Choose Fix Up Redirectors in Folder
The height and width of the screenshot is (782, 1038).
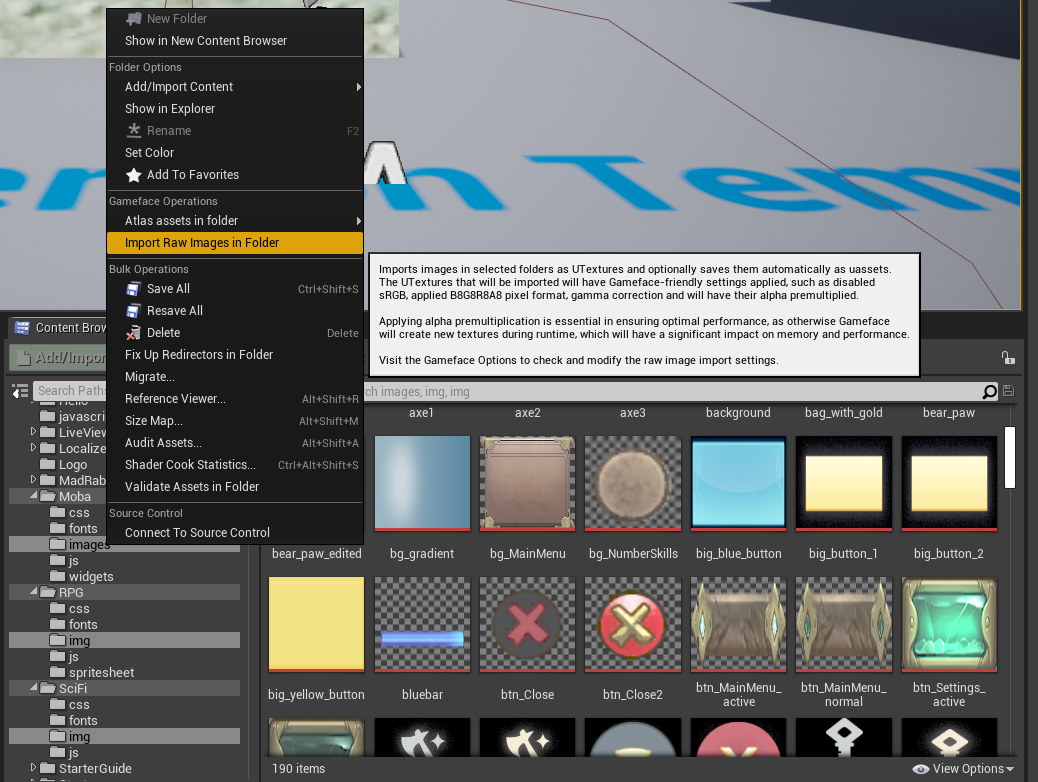coord(234,355)
